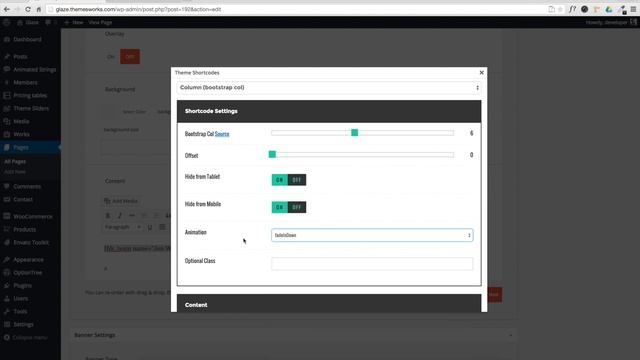Open the Howdy, developer account menu

click(x=611, y=22)
